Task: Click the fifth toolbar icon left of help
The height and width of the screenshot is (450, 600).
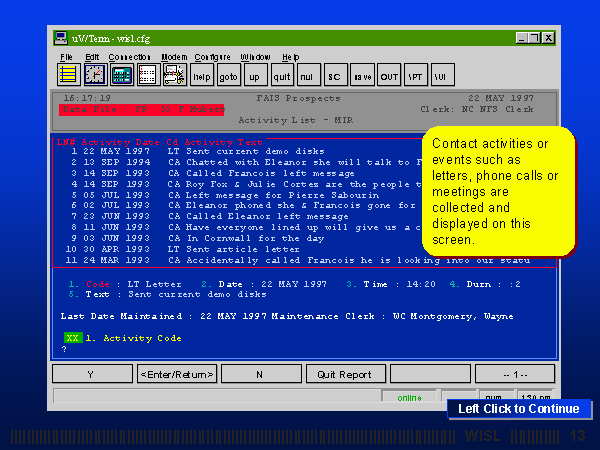Action: pyautogui.click(x=174, y=75)
